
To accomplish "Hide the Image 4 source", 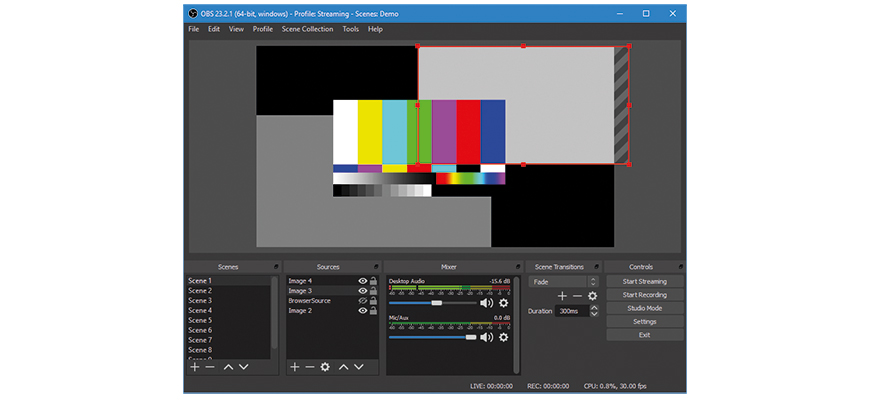I will pyautogui.click(x=363, y=281).
